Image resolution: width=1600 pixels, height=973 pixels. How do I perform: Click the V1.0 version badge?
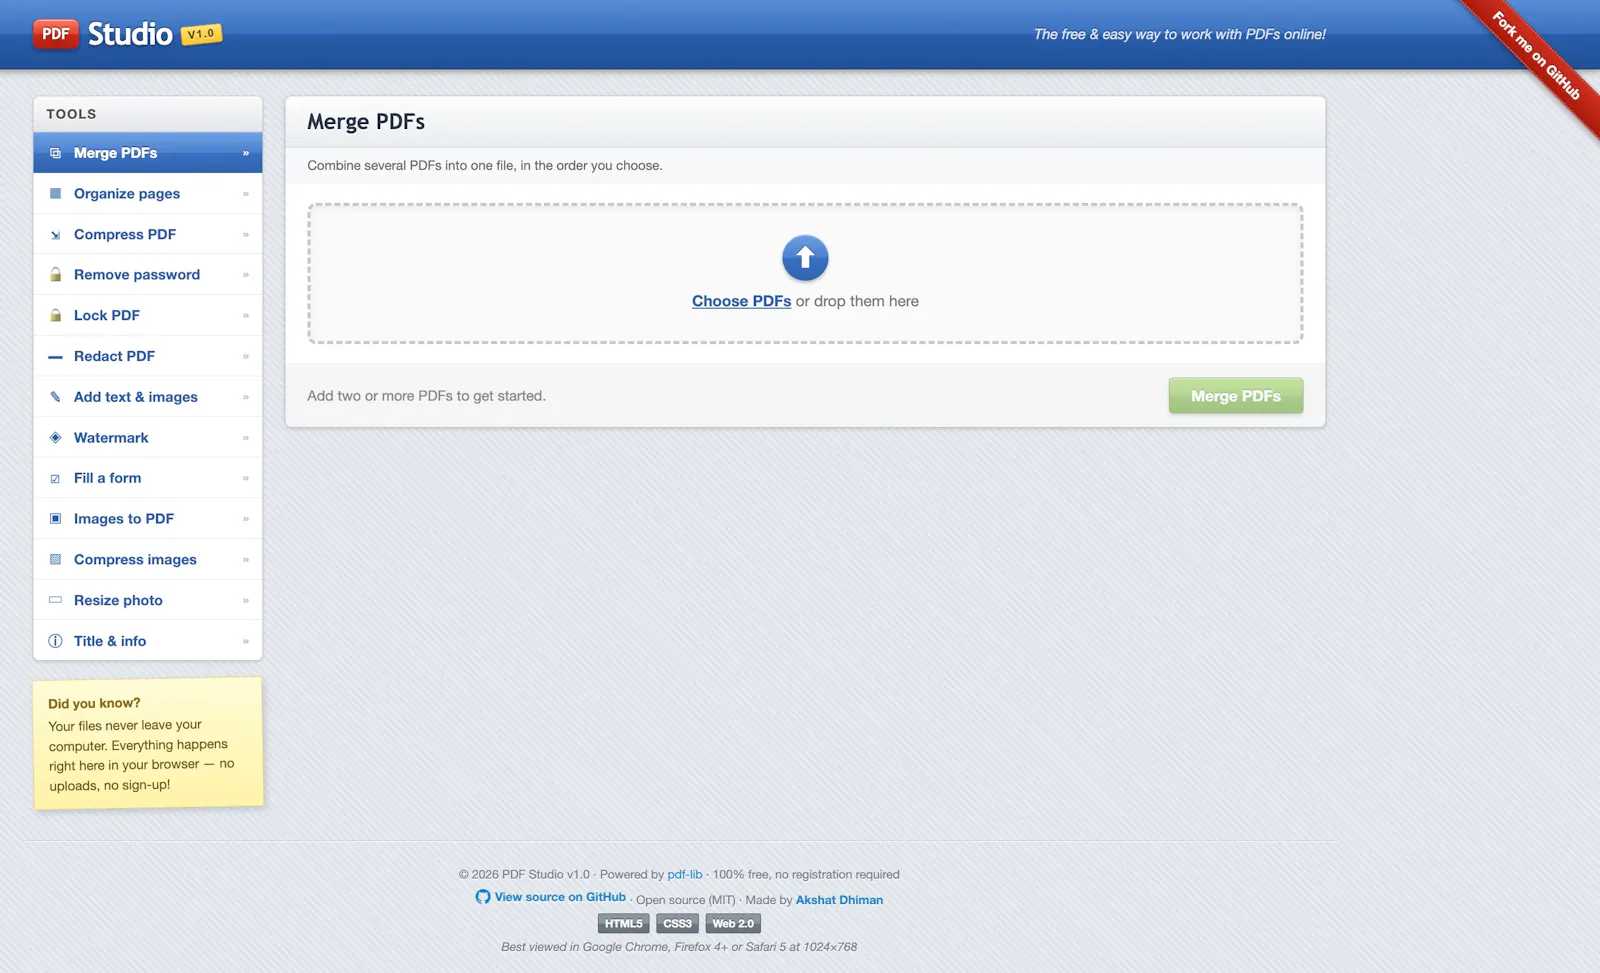tap(201, 34)
